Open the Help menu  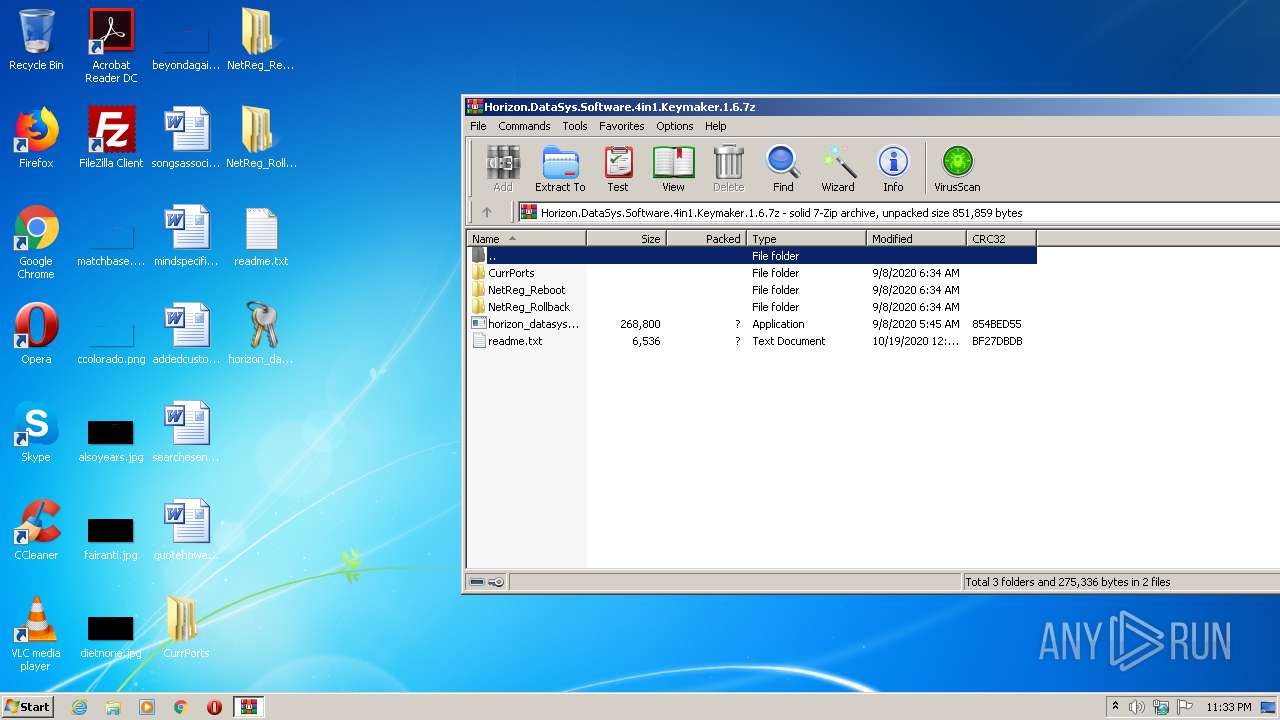point(716,126)
